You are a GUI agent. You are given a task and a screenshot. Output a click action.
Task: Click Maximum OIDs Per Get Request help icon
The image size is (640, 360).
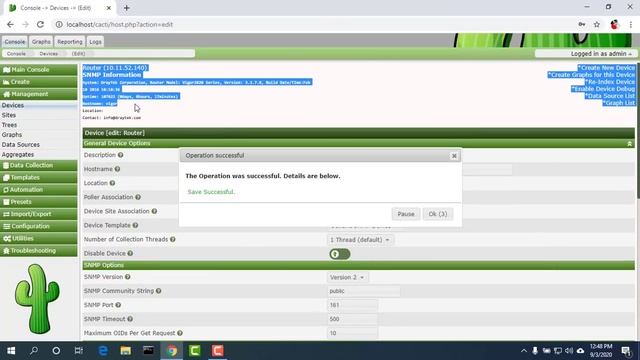click(180, 333)
